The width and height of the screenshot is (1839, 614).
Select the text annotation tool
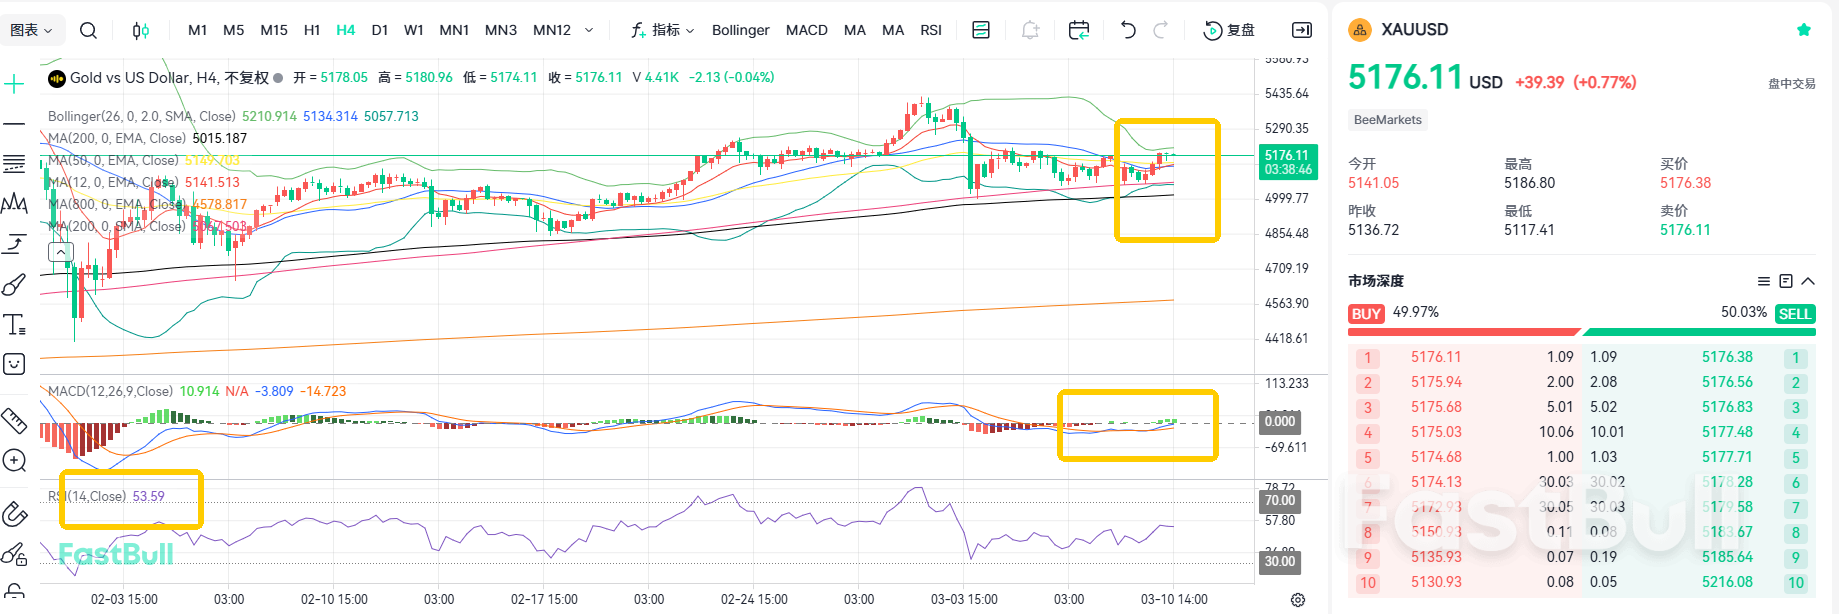point(14,325)
